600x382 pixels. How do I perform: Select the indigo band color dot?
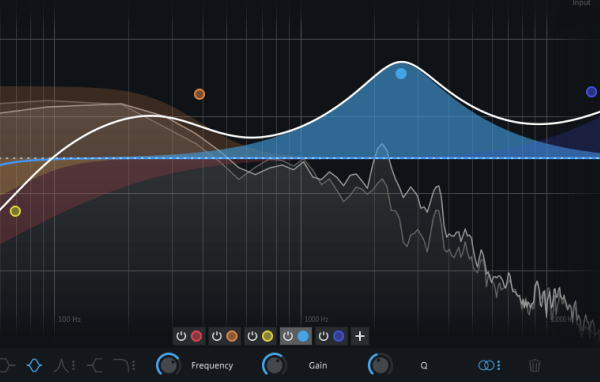(339, 336)
